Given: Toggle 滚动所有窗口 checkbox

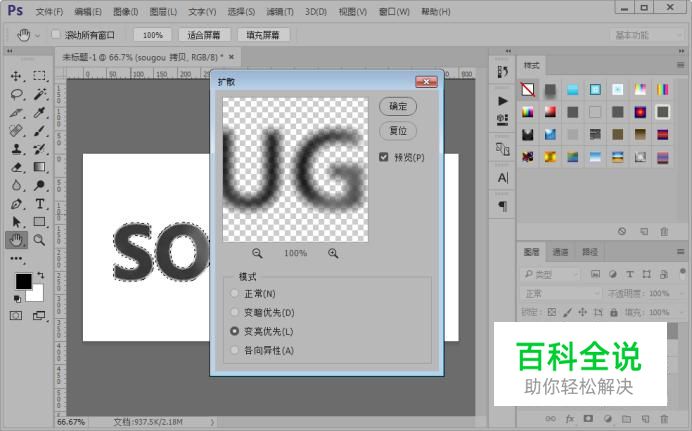Looking at the screenshot, I should click(56, 34).
